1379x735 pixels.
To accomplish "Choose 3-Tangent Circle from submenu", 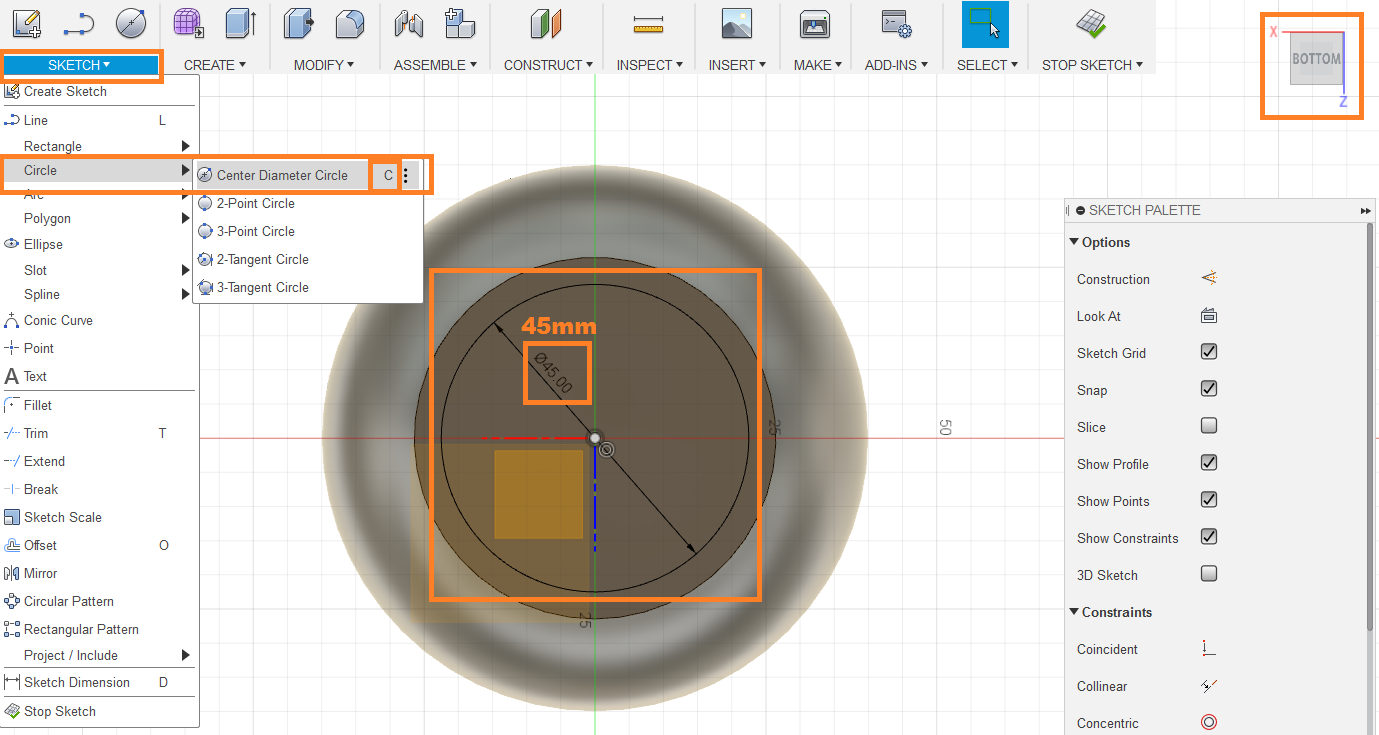I will tap(263, 287).
